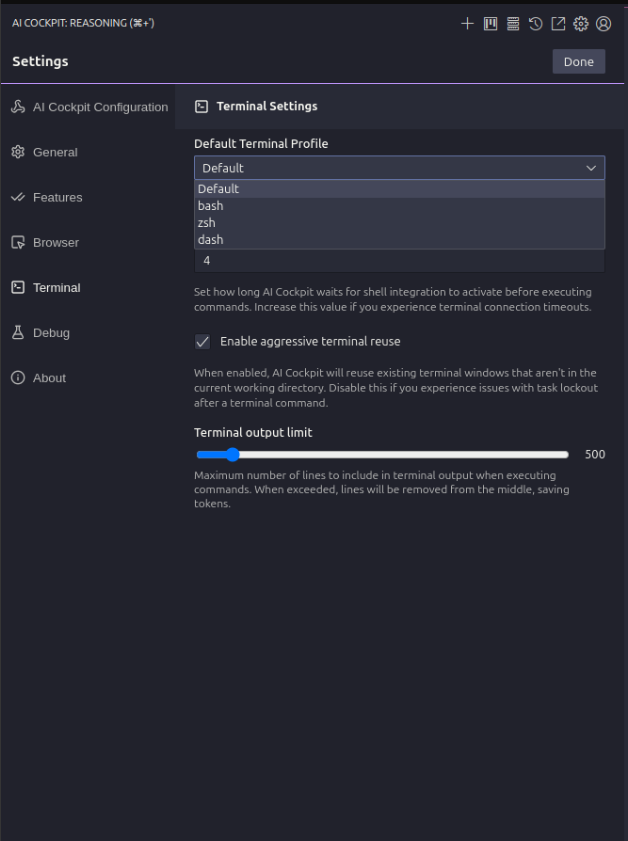
Task: Click the flask icon next to Debug
Action: pos(17,332)
